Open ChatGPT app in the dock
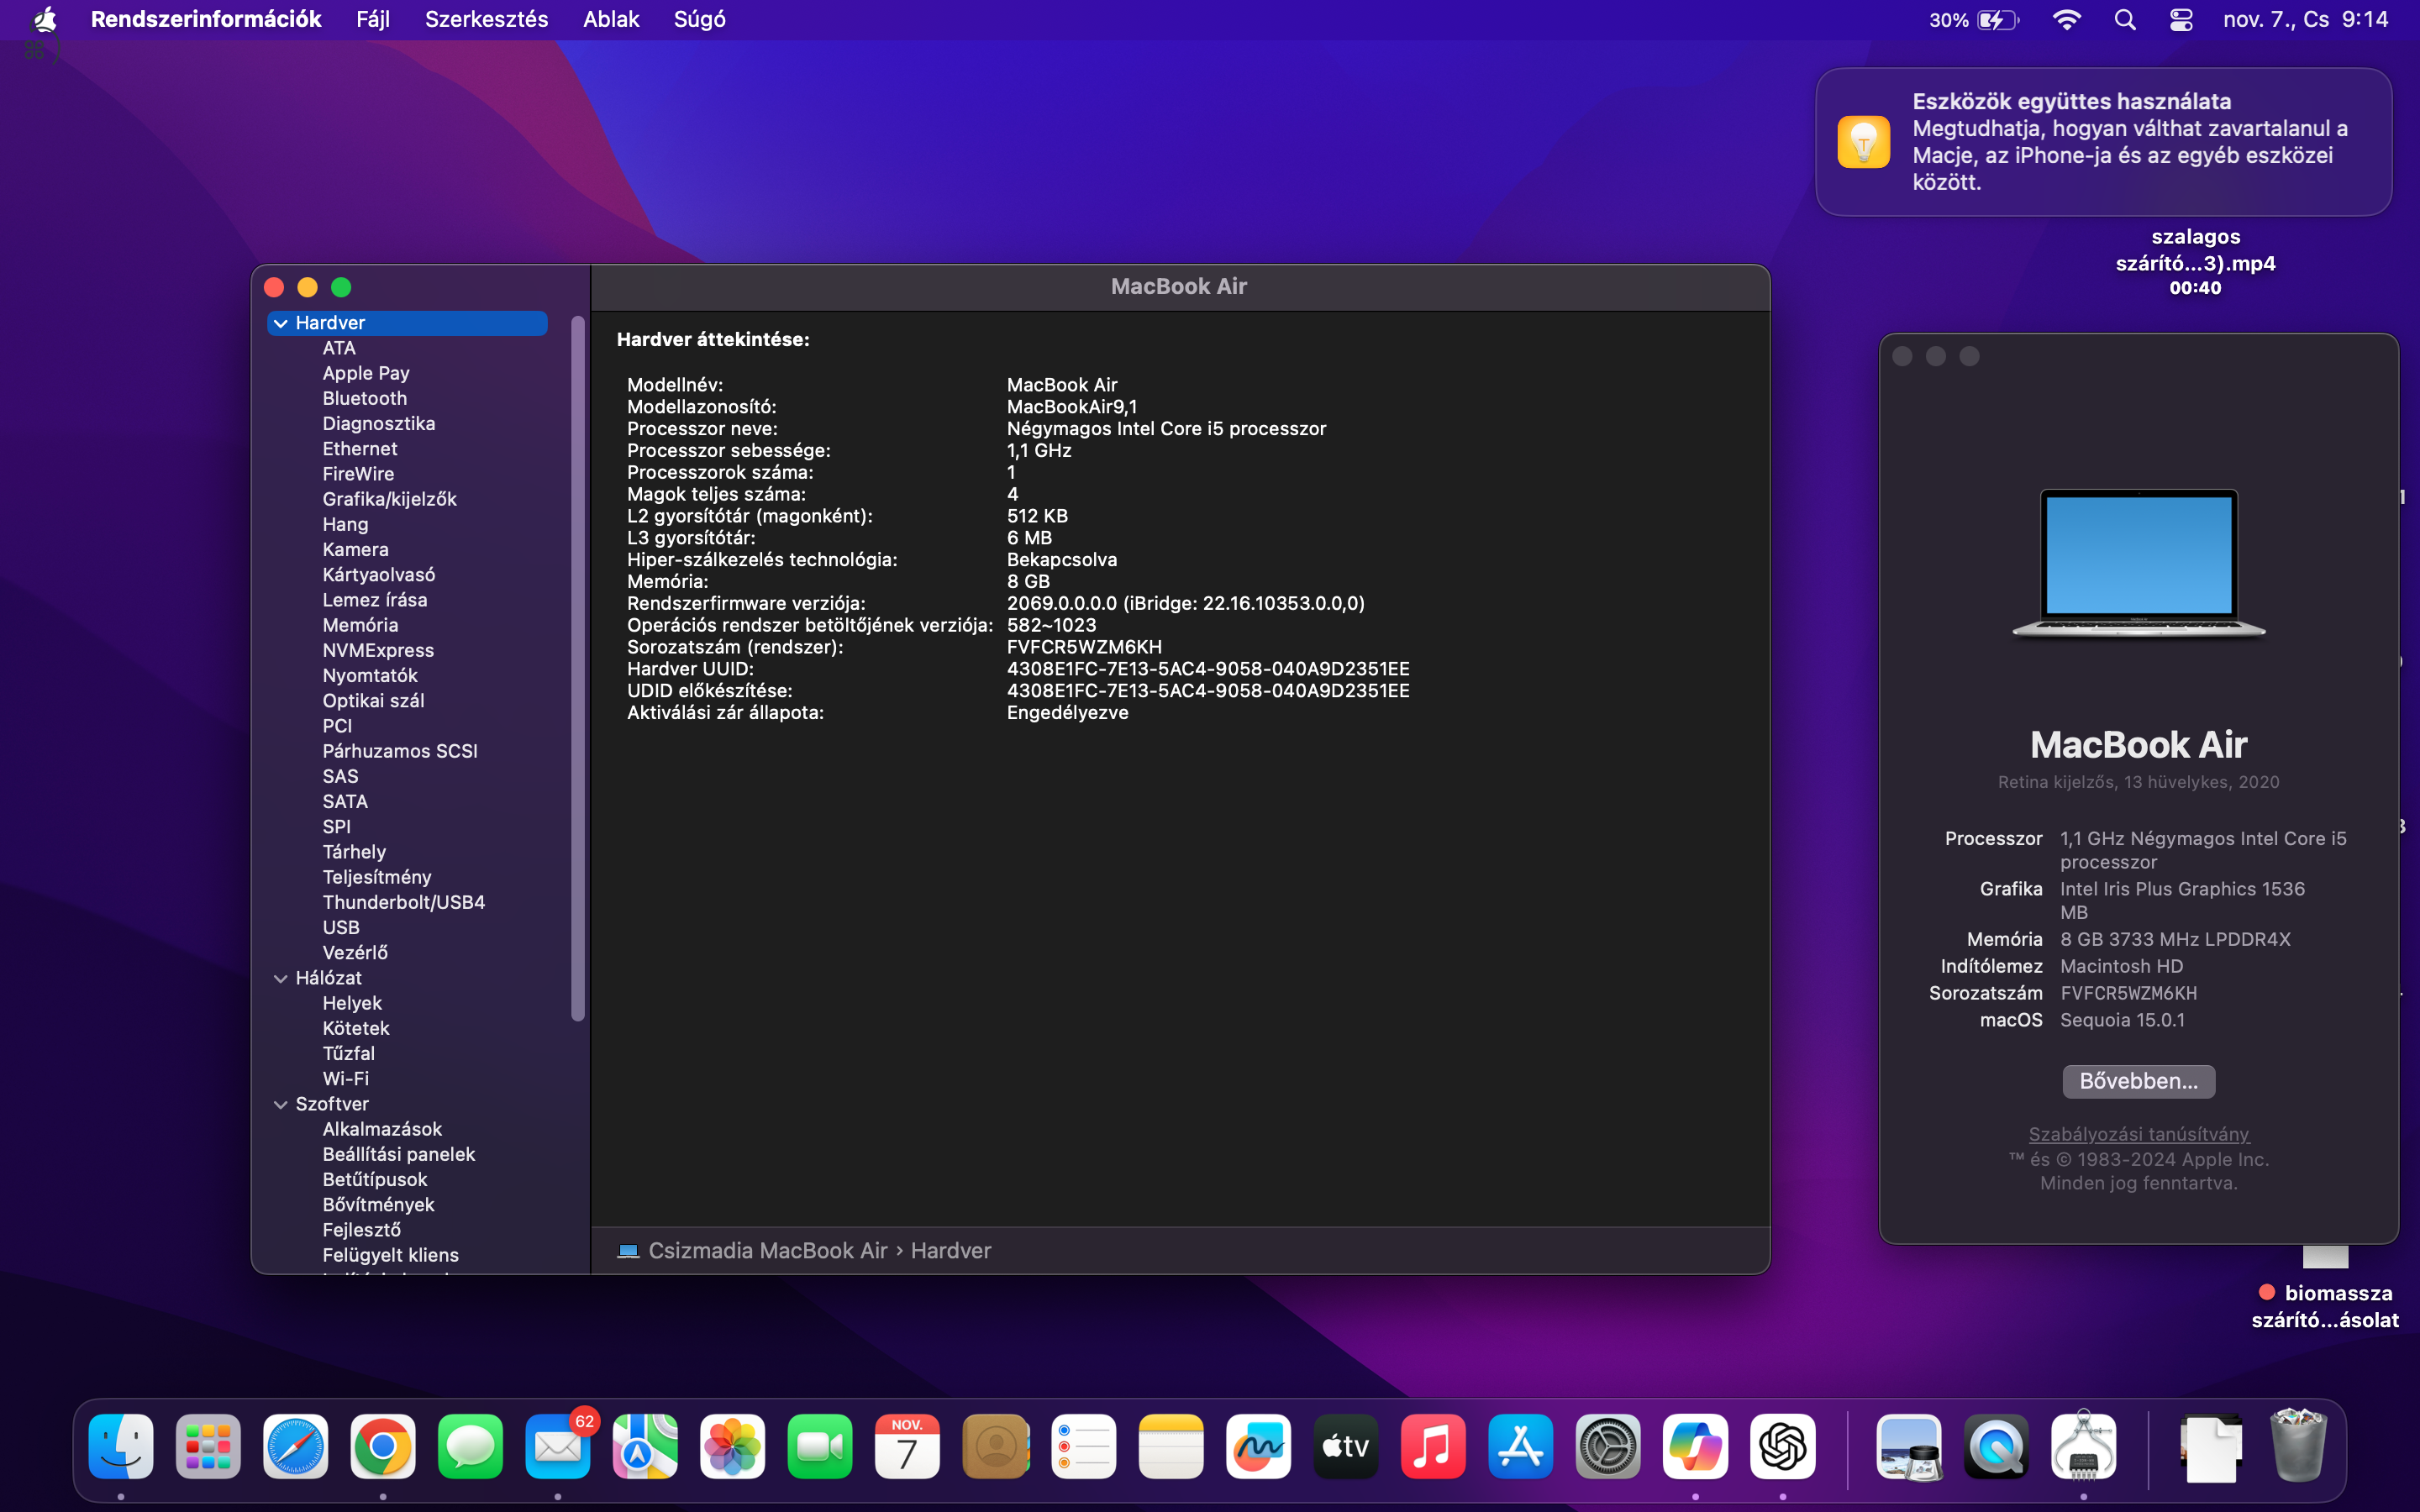Screen dimensions: 2420x1512 coord(1782,1446)
